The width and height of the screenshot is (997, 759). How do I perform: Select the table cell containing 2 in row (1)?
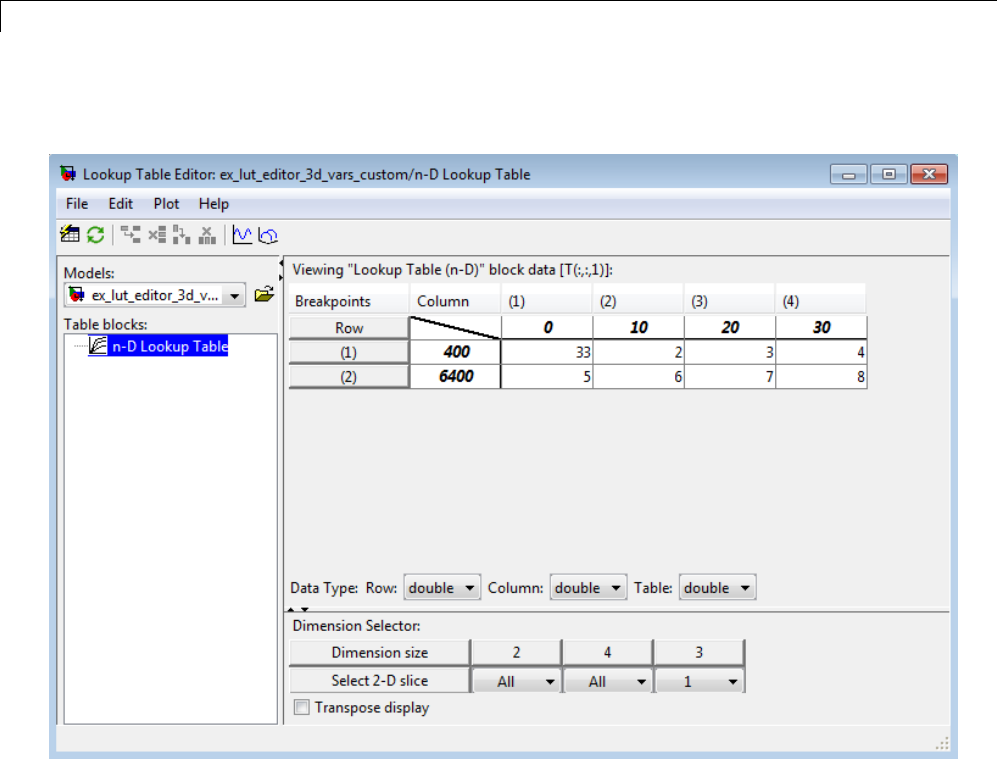click(x=638, y=352)
